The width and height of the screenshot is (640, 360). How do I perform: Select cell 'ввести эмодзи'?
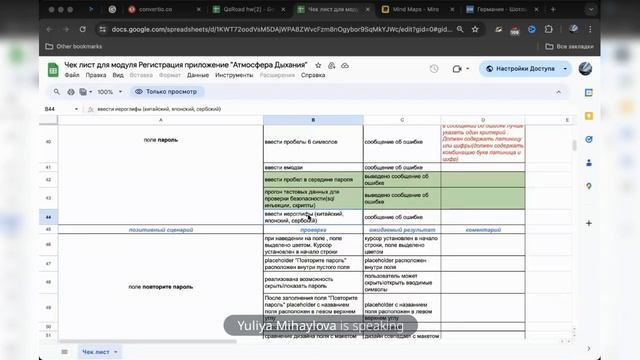(313, 167)
